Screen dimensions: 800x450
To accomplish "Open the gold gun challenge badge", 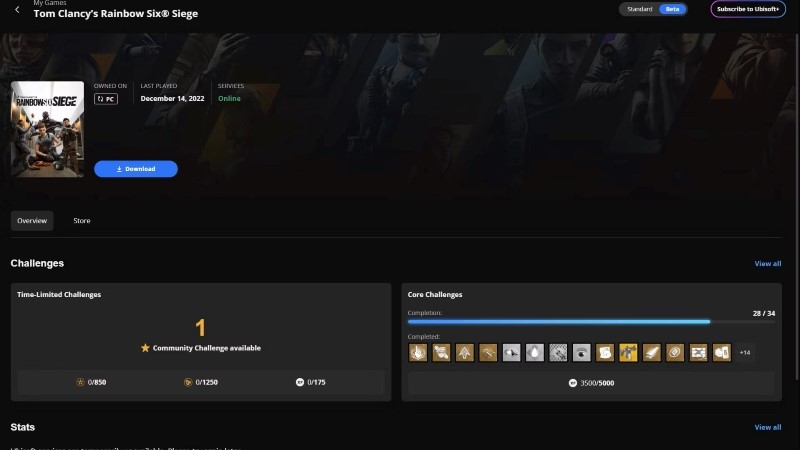I will tap(628, 353).
